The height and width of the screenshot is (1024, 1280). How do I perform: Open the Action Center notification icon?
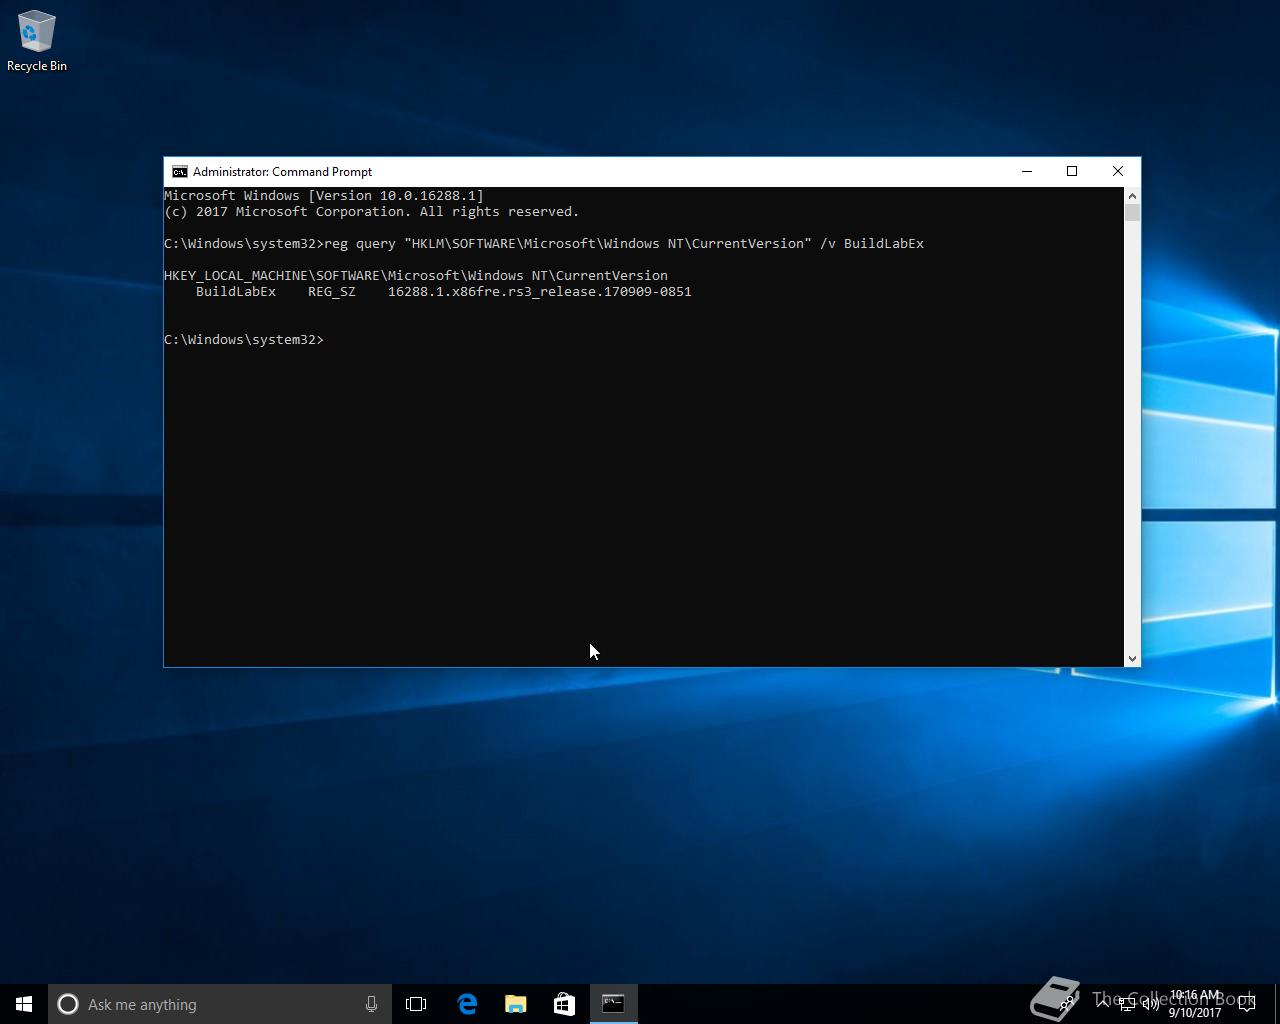pos(1247,1004)
